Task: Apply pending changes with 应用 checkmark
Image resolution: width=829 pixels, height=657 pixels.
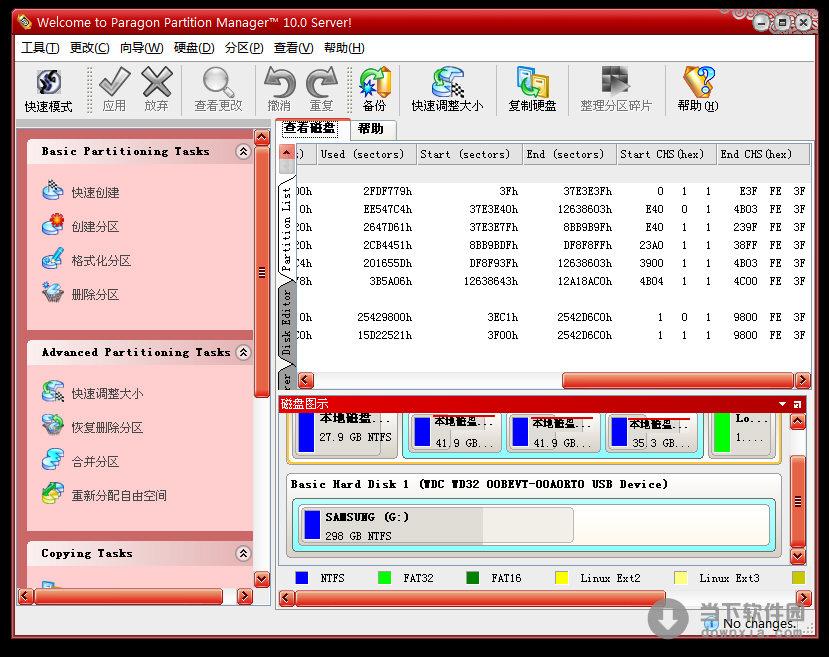Action: pyautogui.click(x=114, y=81)
